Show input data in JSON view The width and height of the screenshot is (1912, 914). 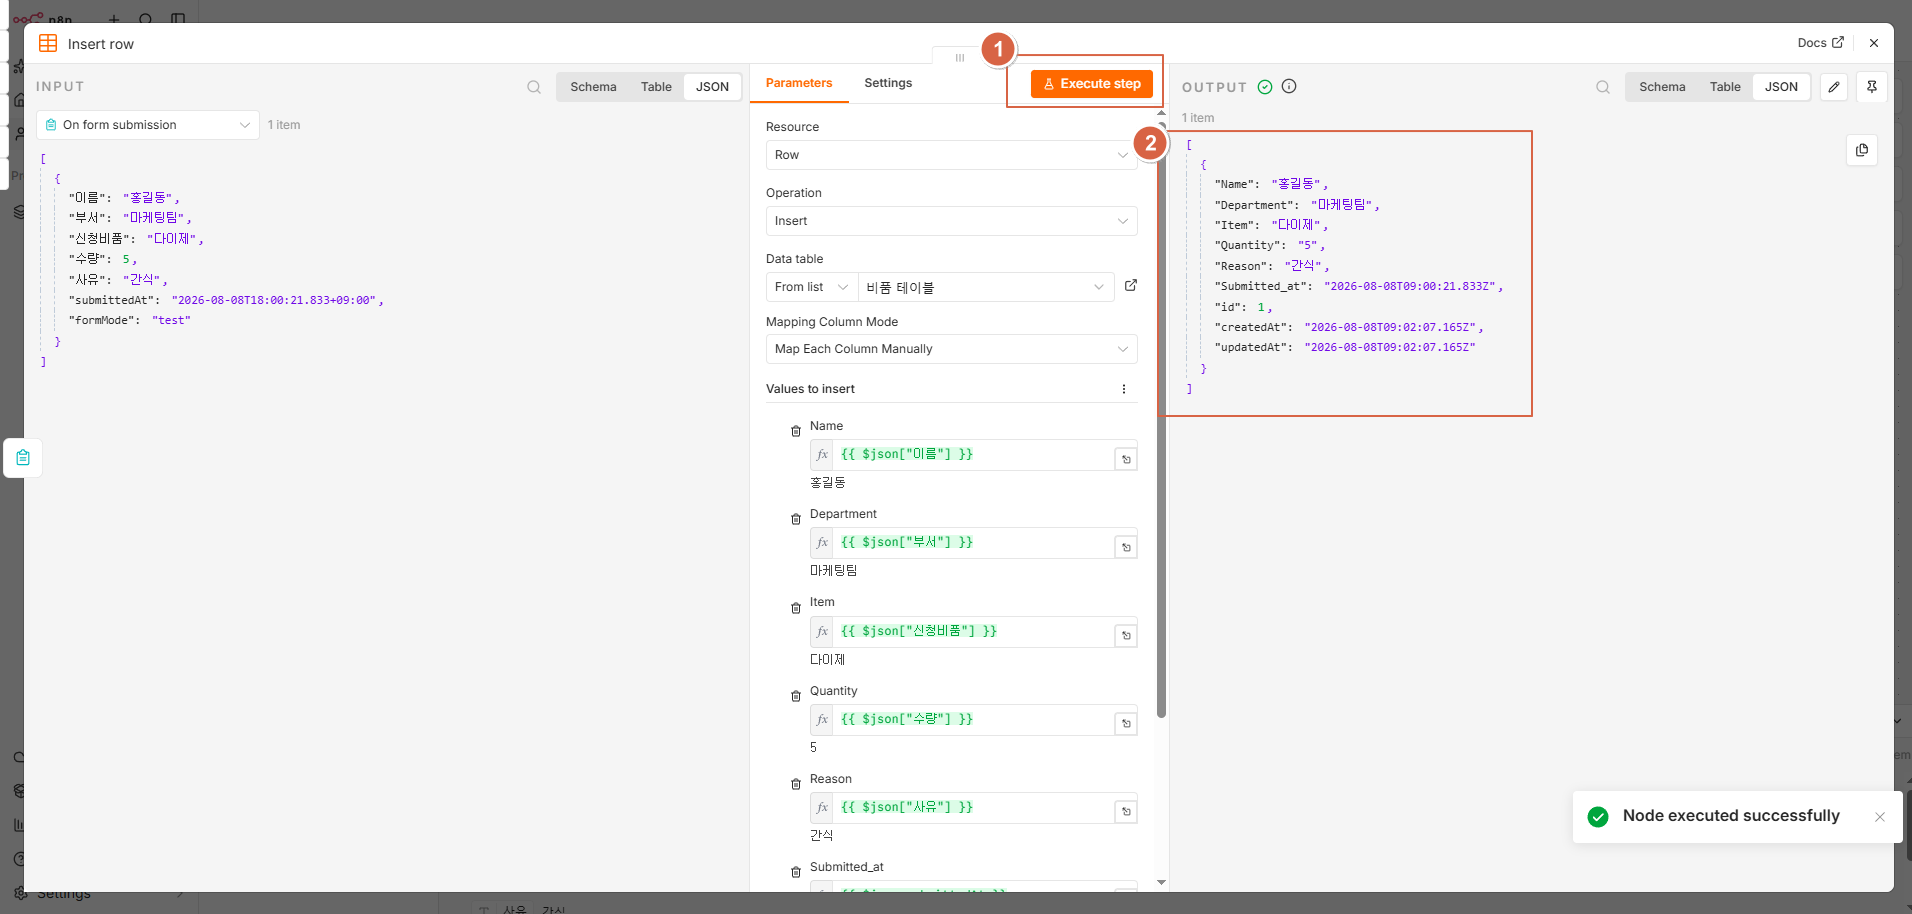(x=712, y=87)
